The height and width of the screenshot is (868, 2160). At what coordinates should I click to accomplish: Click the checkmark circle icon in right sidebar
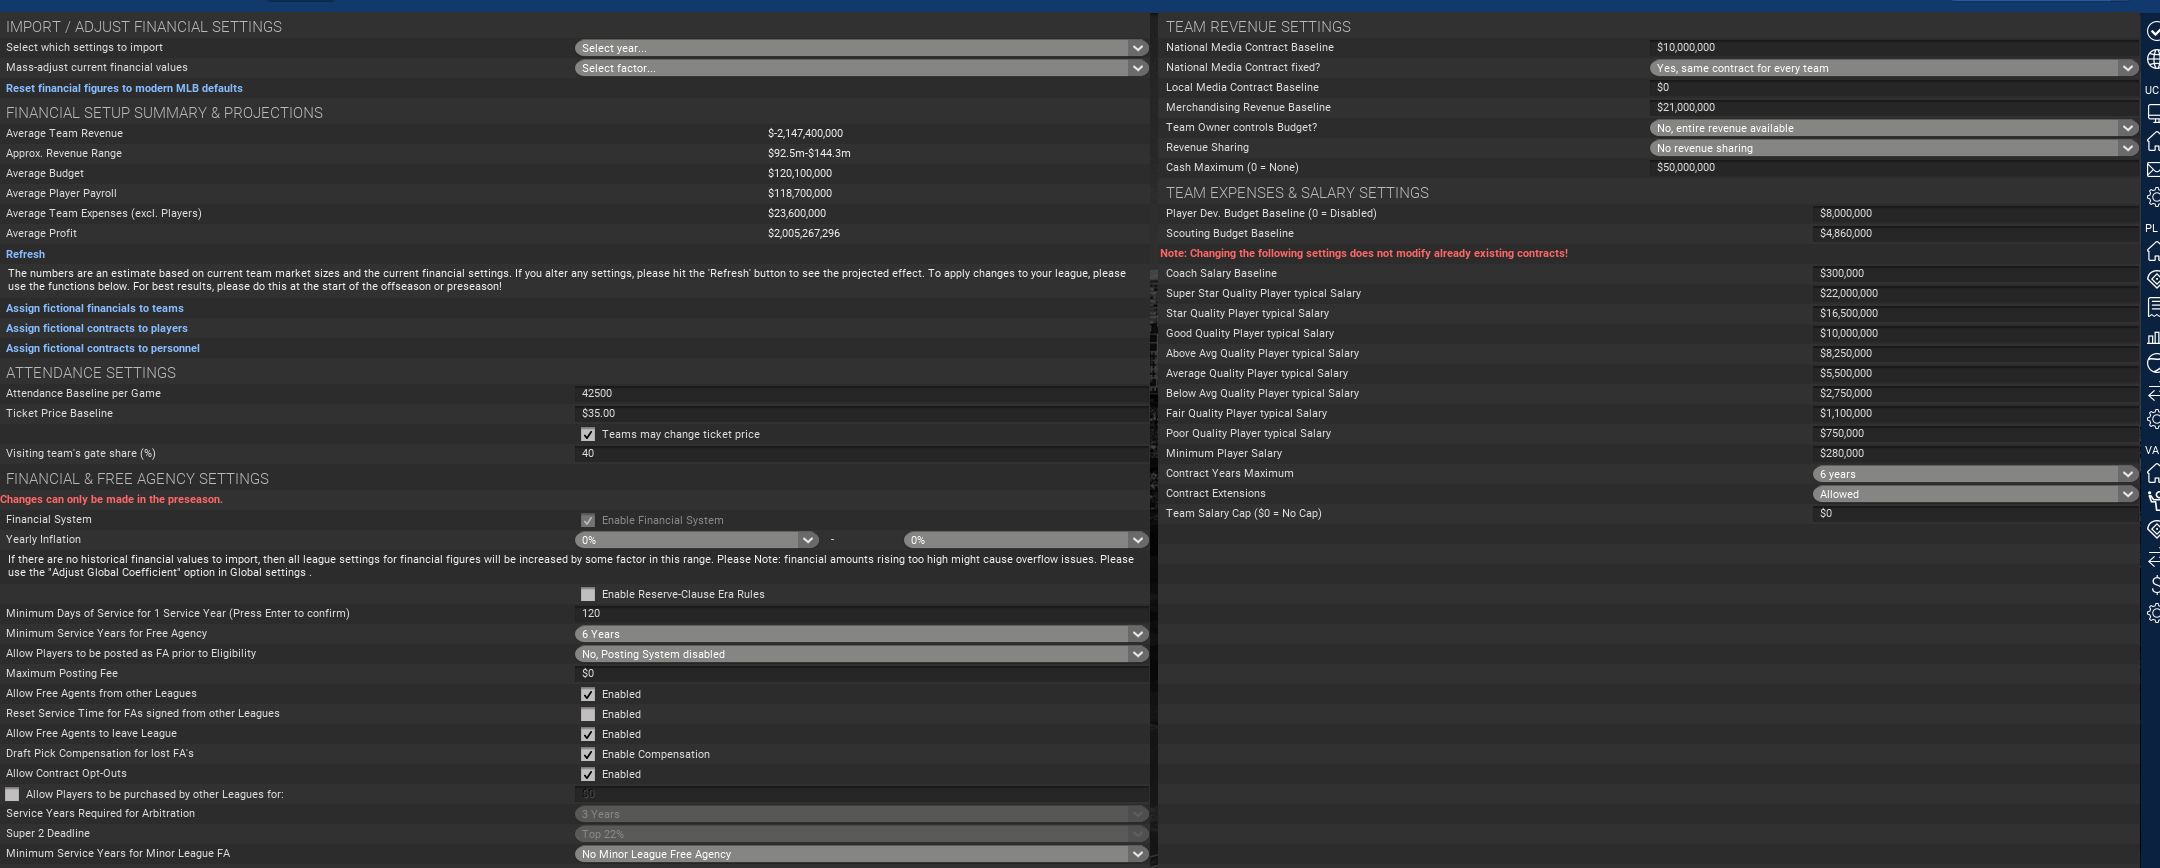pos(2153,32)
